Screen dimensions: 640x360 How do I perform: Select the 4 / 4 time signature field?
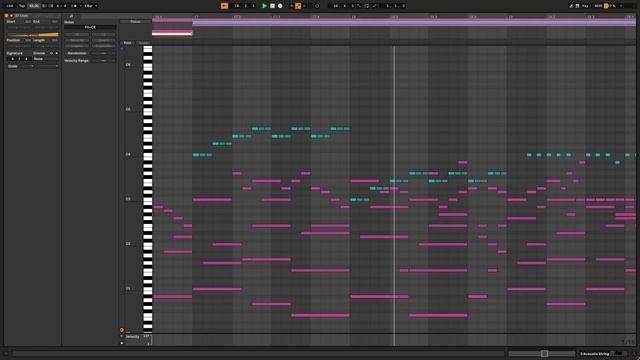pyautogui.click(x=61, y=6)
